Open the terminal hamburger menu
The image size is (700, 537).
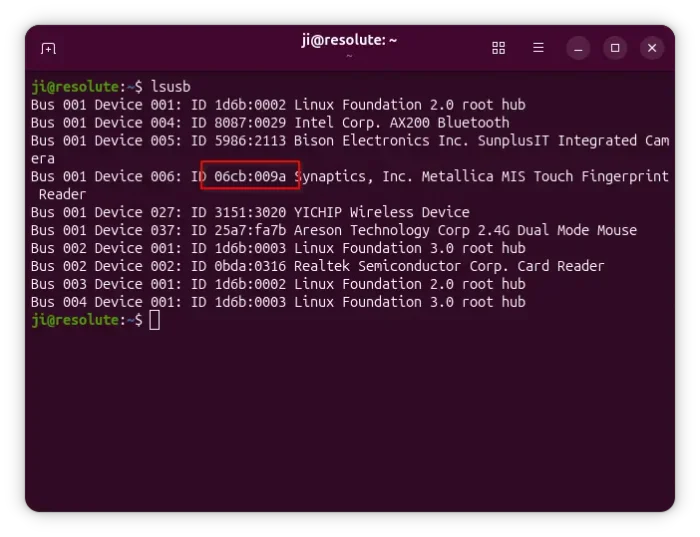coord(538,47)
